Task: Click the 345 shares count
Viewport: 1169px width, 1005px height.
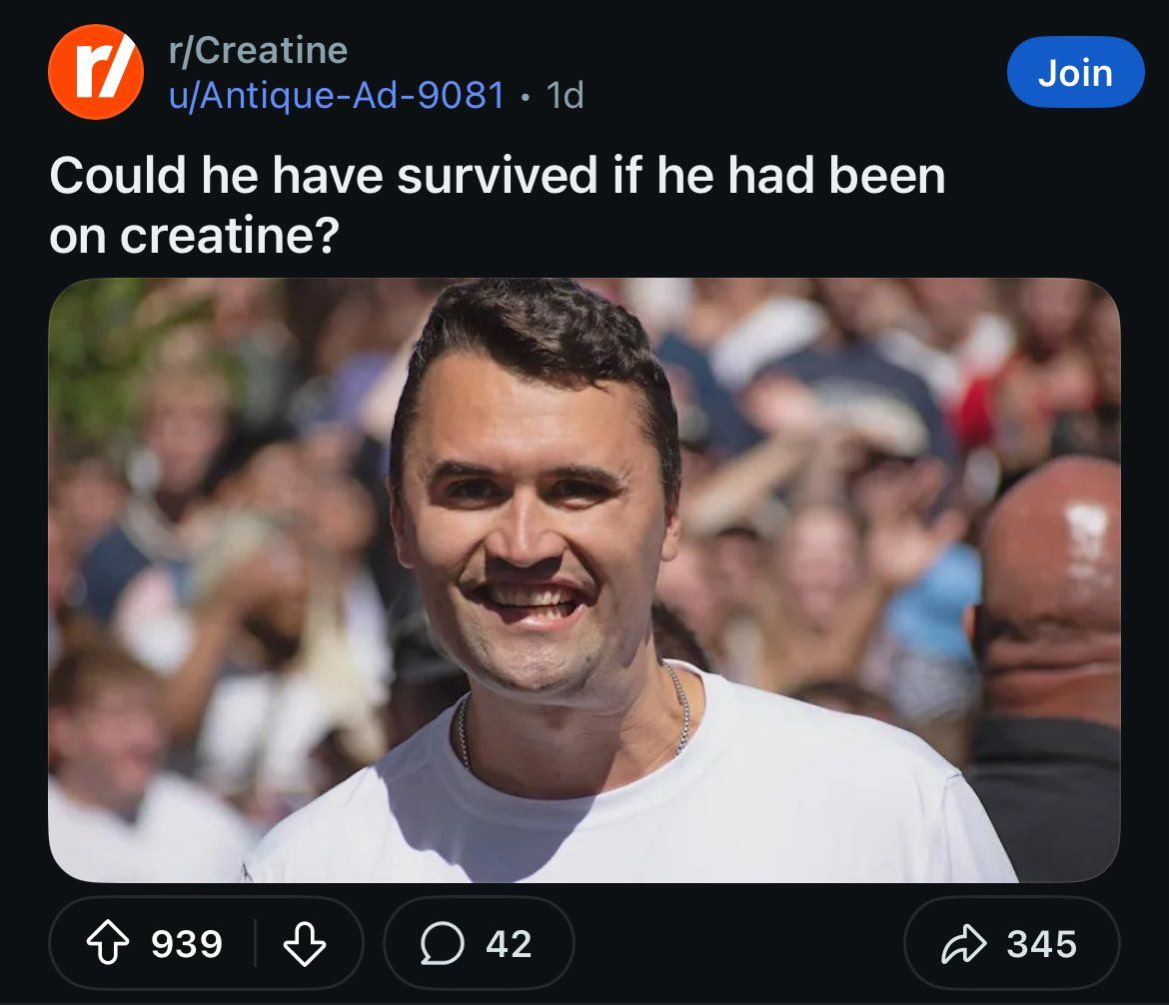Action: pos(1042,943)
